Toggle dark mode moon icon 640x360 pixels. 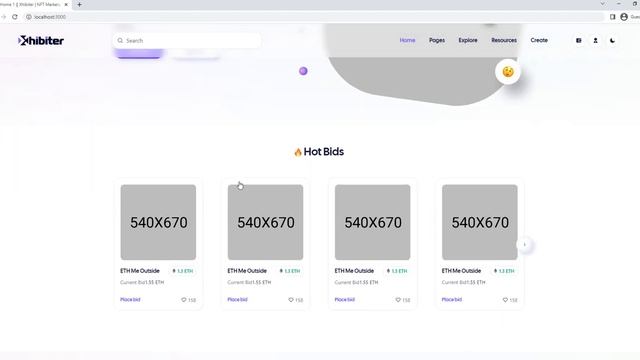coord(612,40)
